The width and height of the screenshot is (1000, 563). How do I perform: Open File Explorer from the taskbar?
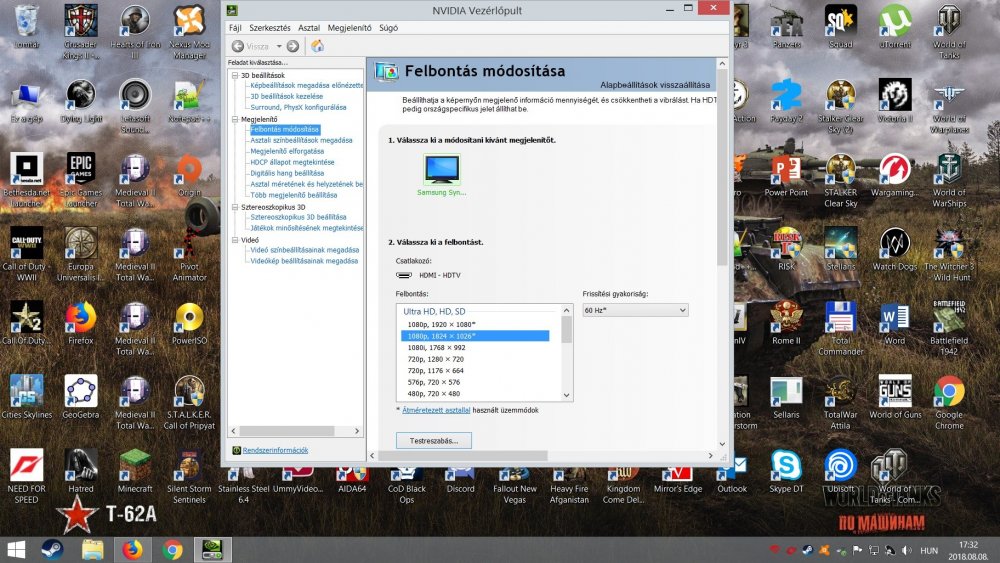click(x=92, y=550)
